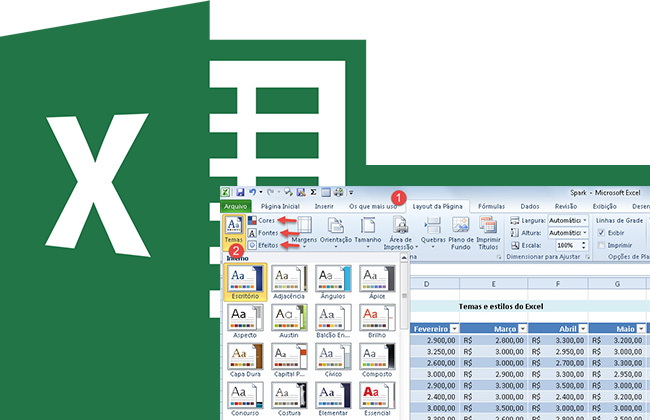650x420 pixels.
Task: Uncheck Exibir under Linhas de Grade
Action: (x=601, y=233)
